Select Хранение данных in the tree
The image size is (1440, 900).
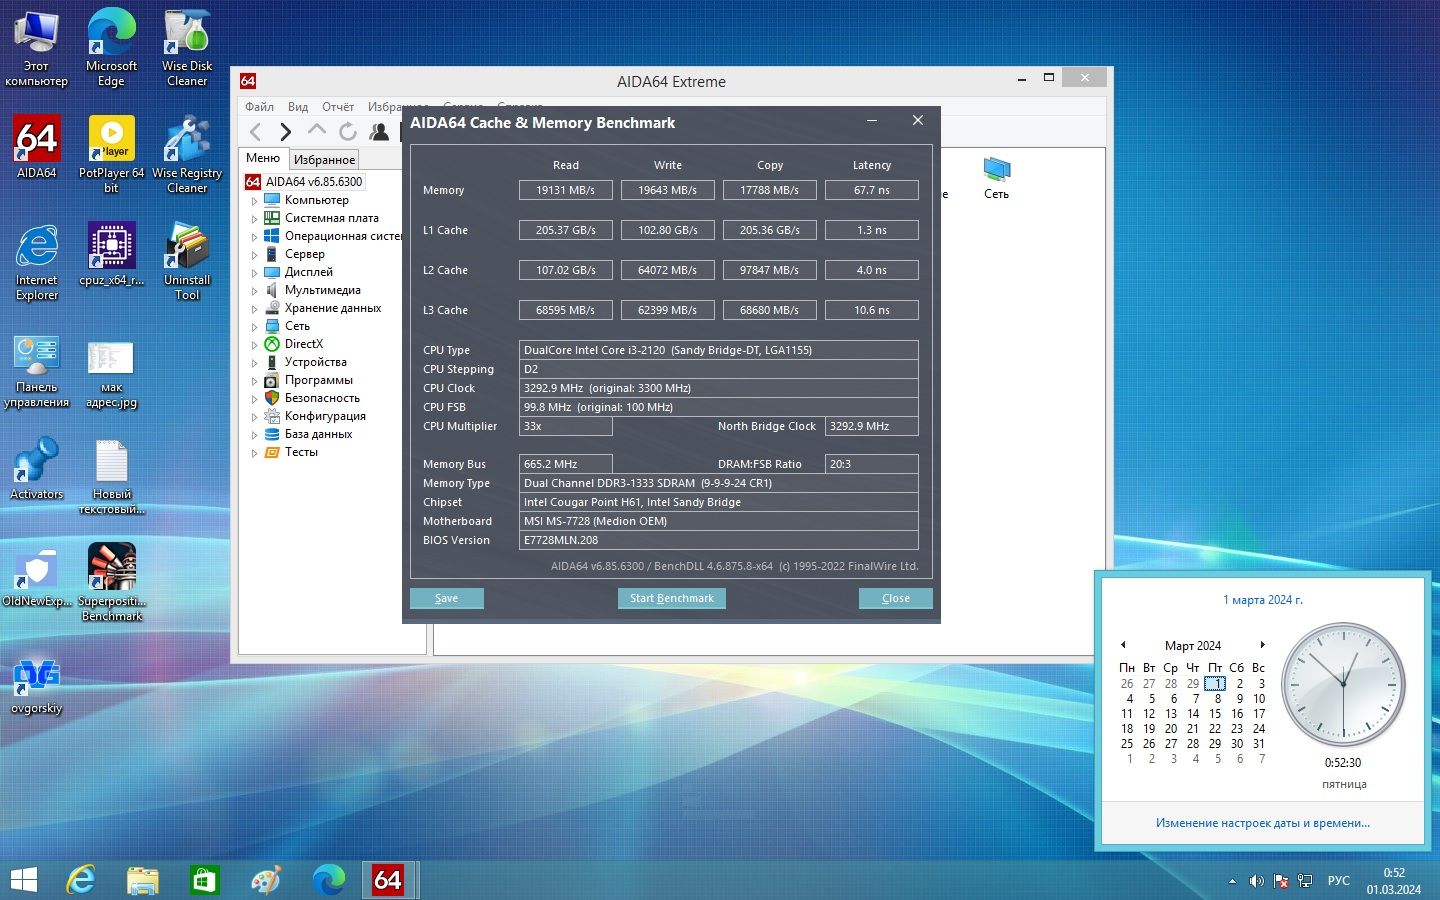(333, 308)
